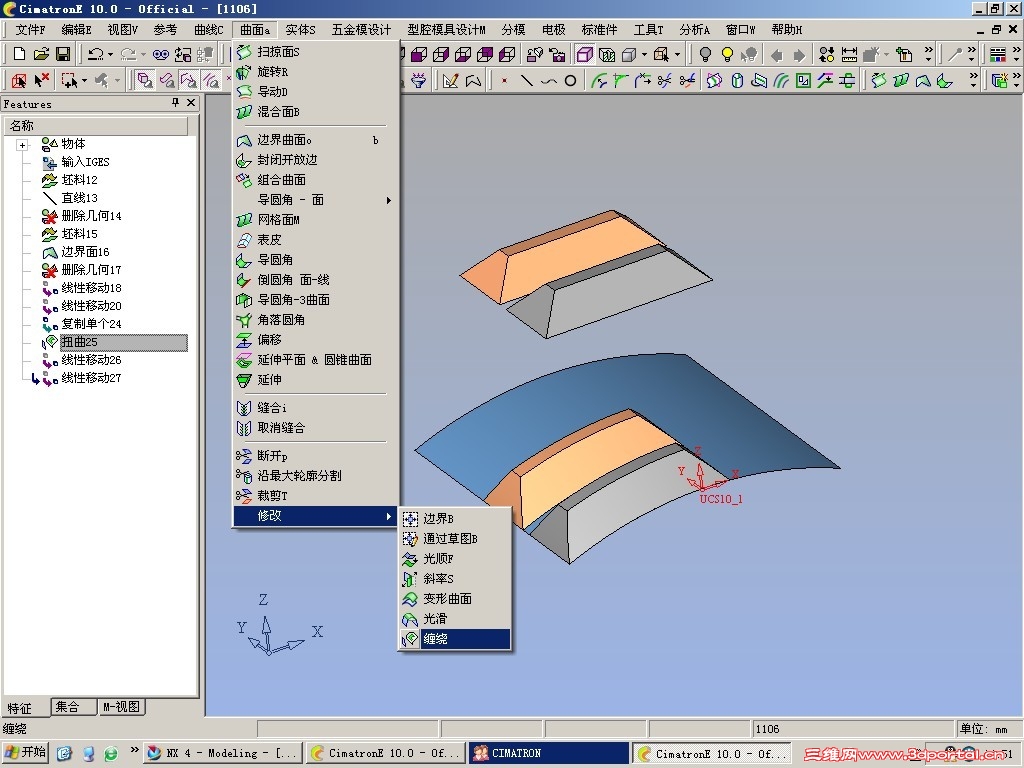Expand the toolbar overflow chevron beside the color palette icon

click(x=1016, y=54)
